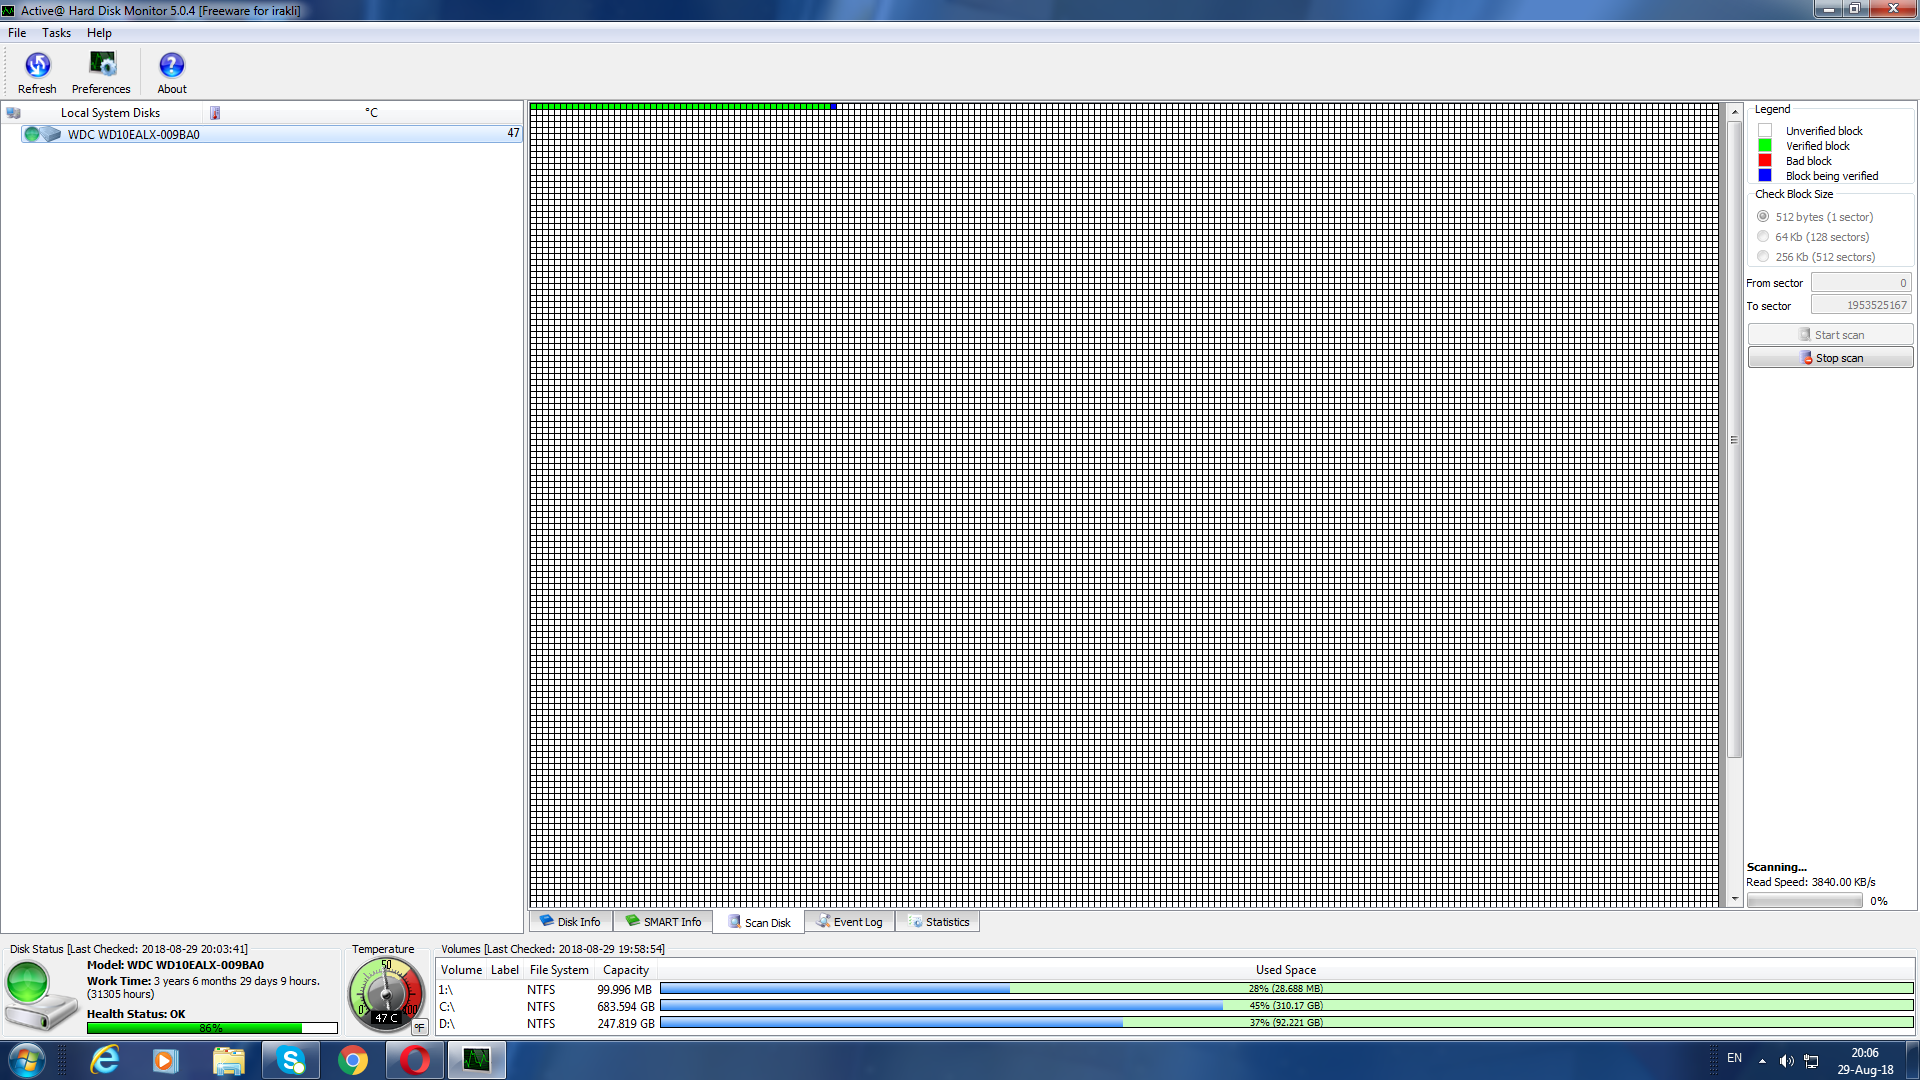This screenshot has width=1920, height=1080.
Task: Click Hard Disk Monitor taskbar icon
Action: click(x=477, y=1060)
